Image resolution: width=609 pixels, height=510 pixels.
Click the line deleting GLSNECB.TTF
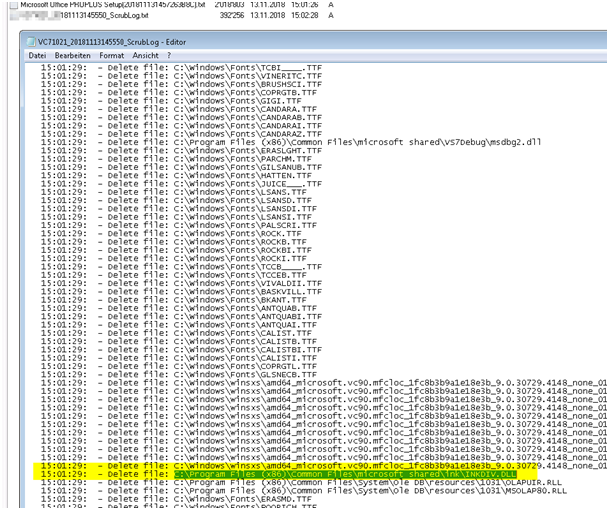(x=179, y=374)
